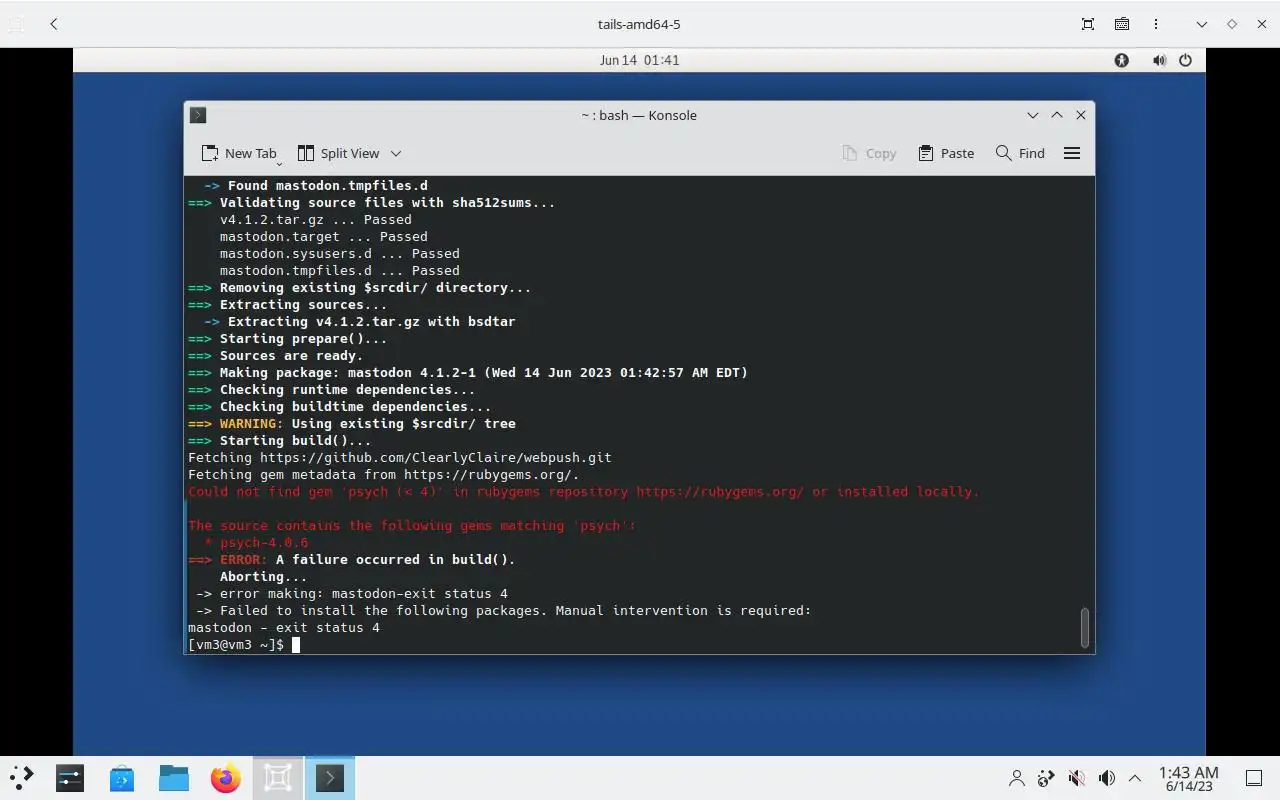Open the keyboard send-keys icon in header

point(1122,24)
